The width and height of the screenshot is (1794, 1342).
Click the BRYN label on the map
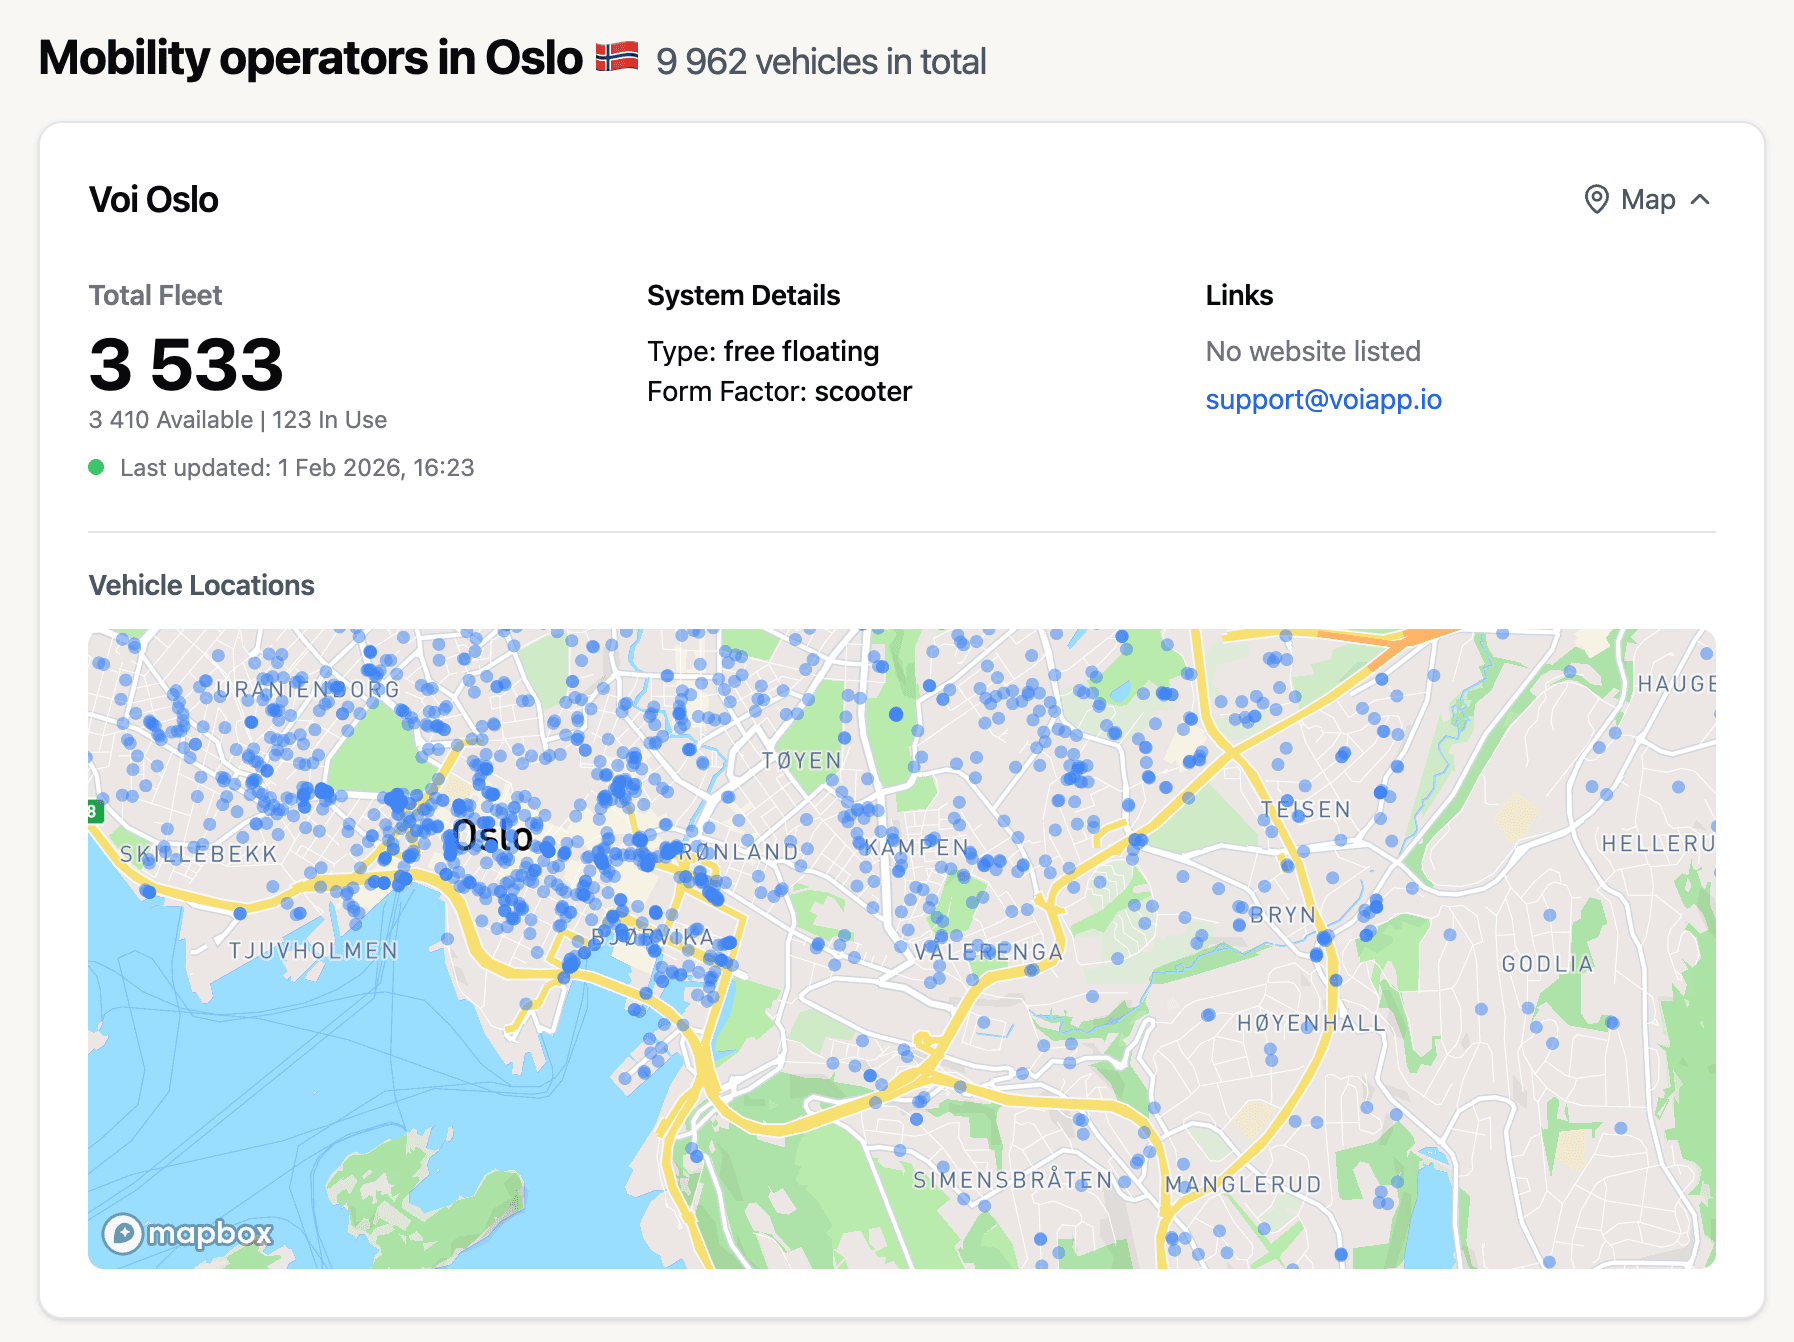coord(1283,915)
